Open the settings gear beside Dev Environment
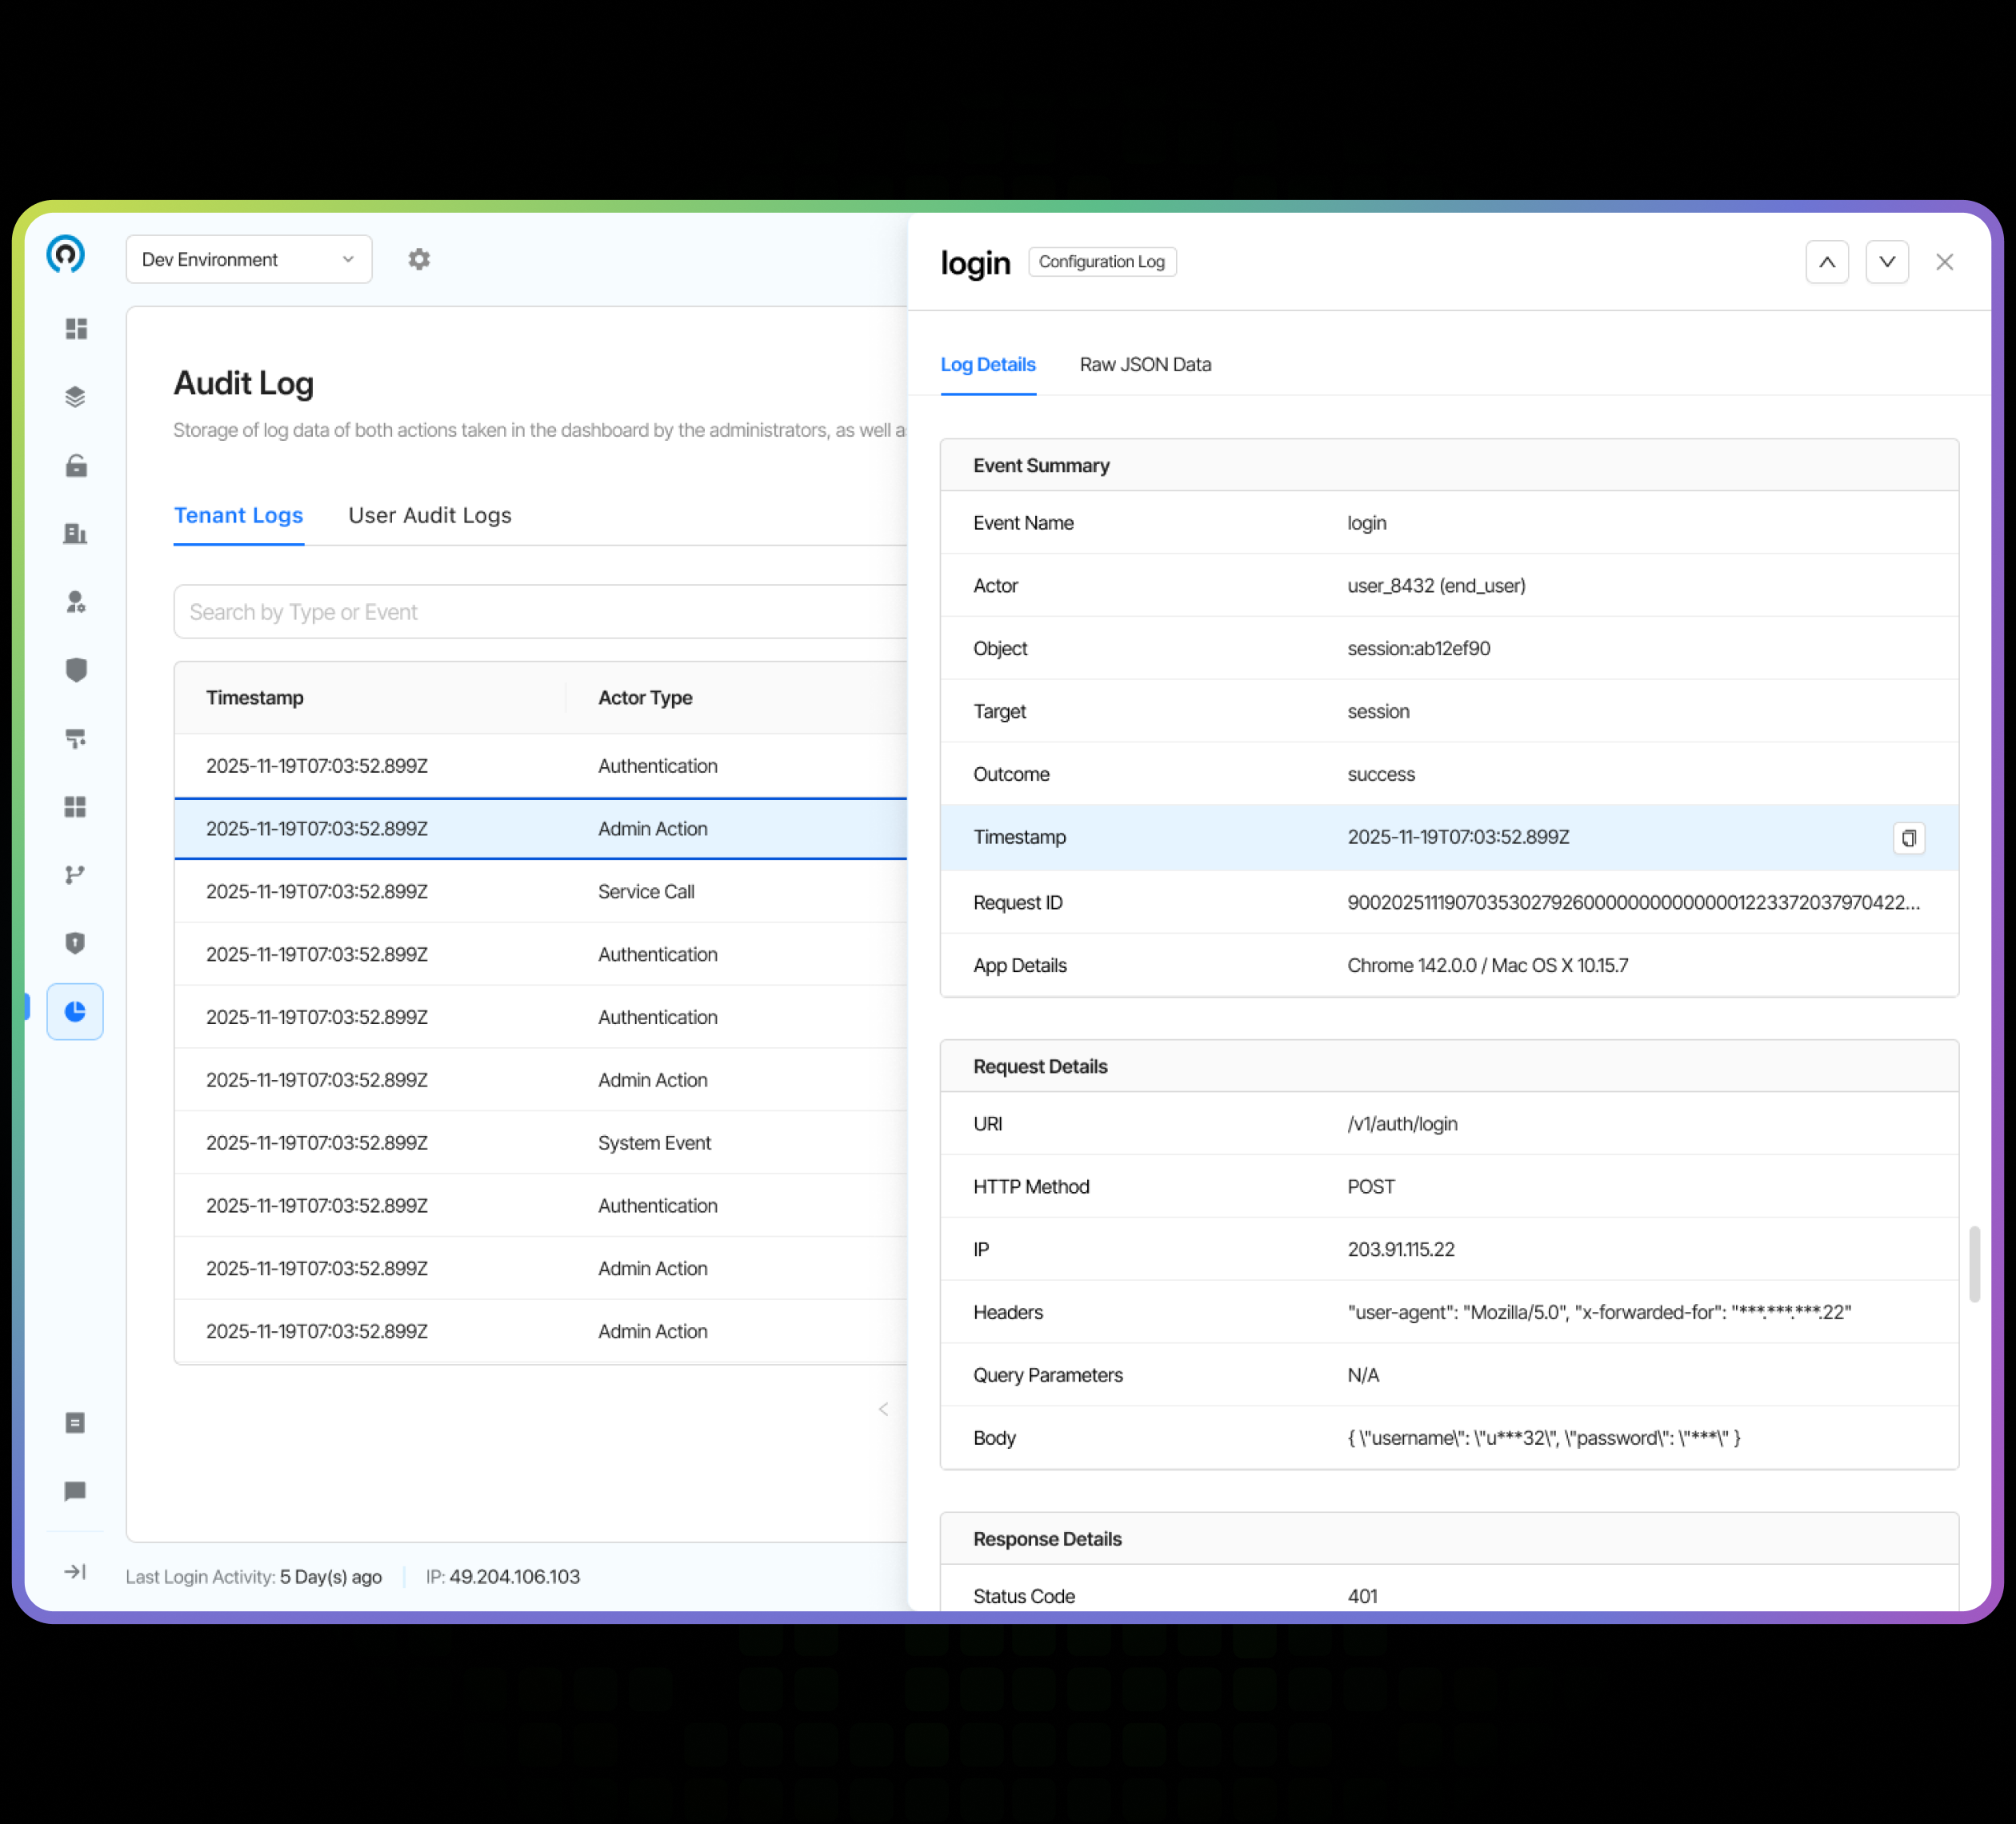This screenshot has width=2016, height=1824. click(x=419, y=259)
